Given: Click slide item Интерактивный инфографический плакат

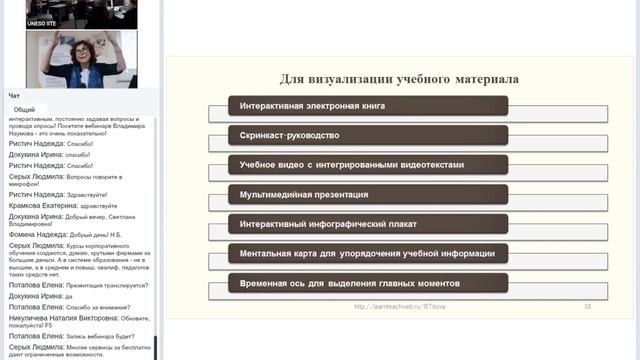Looking at the screenshot, I should pos(368,224).
